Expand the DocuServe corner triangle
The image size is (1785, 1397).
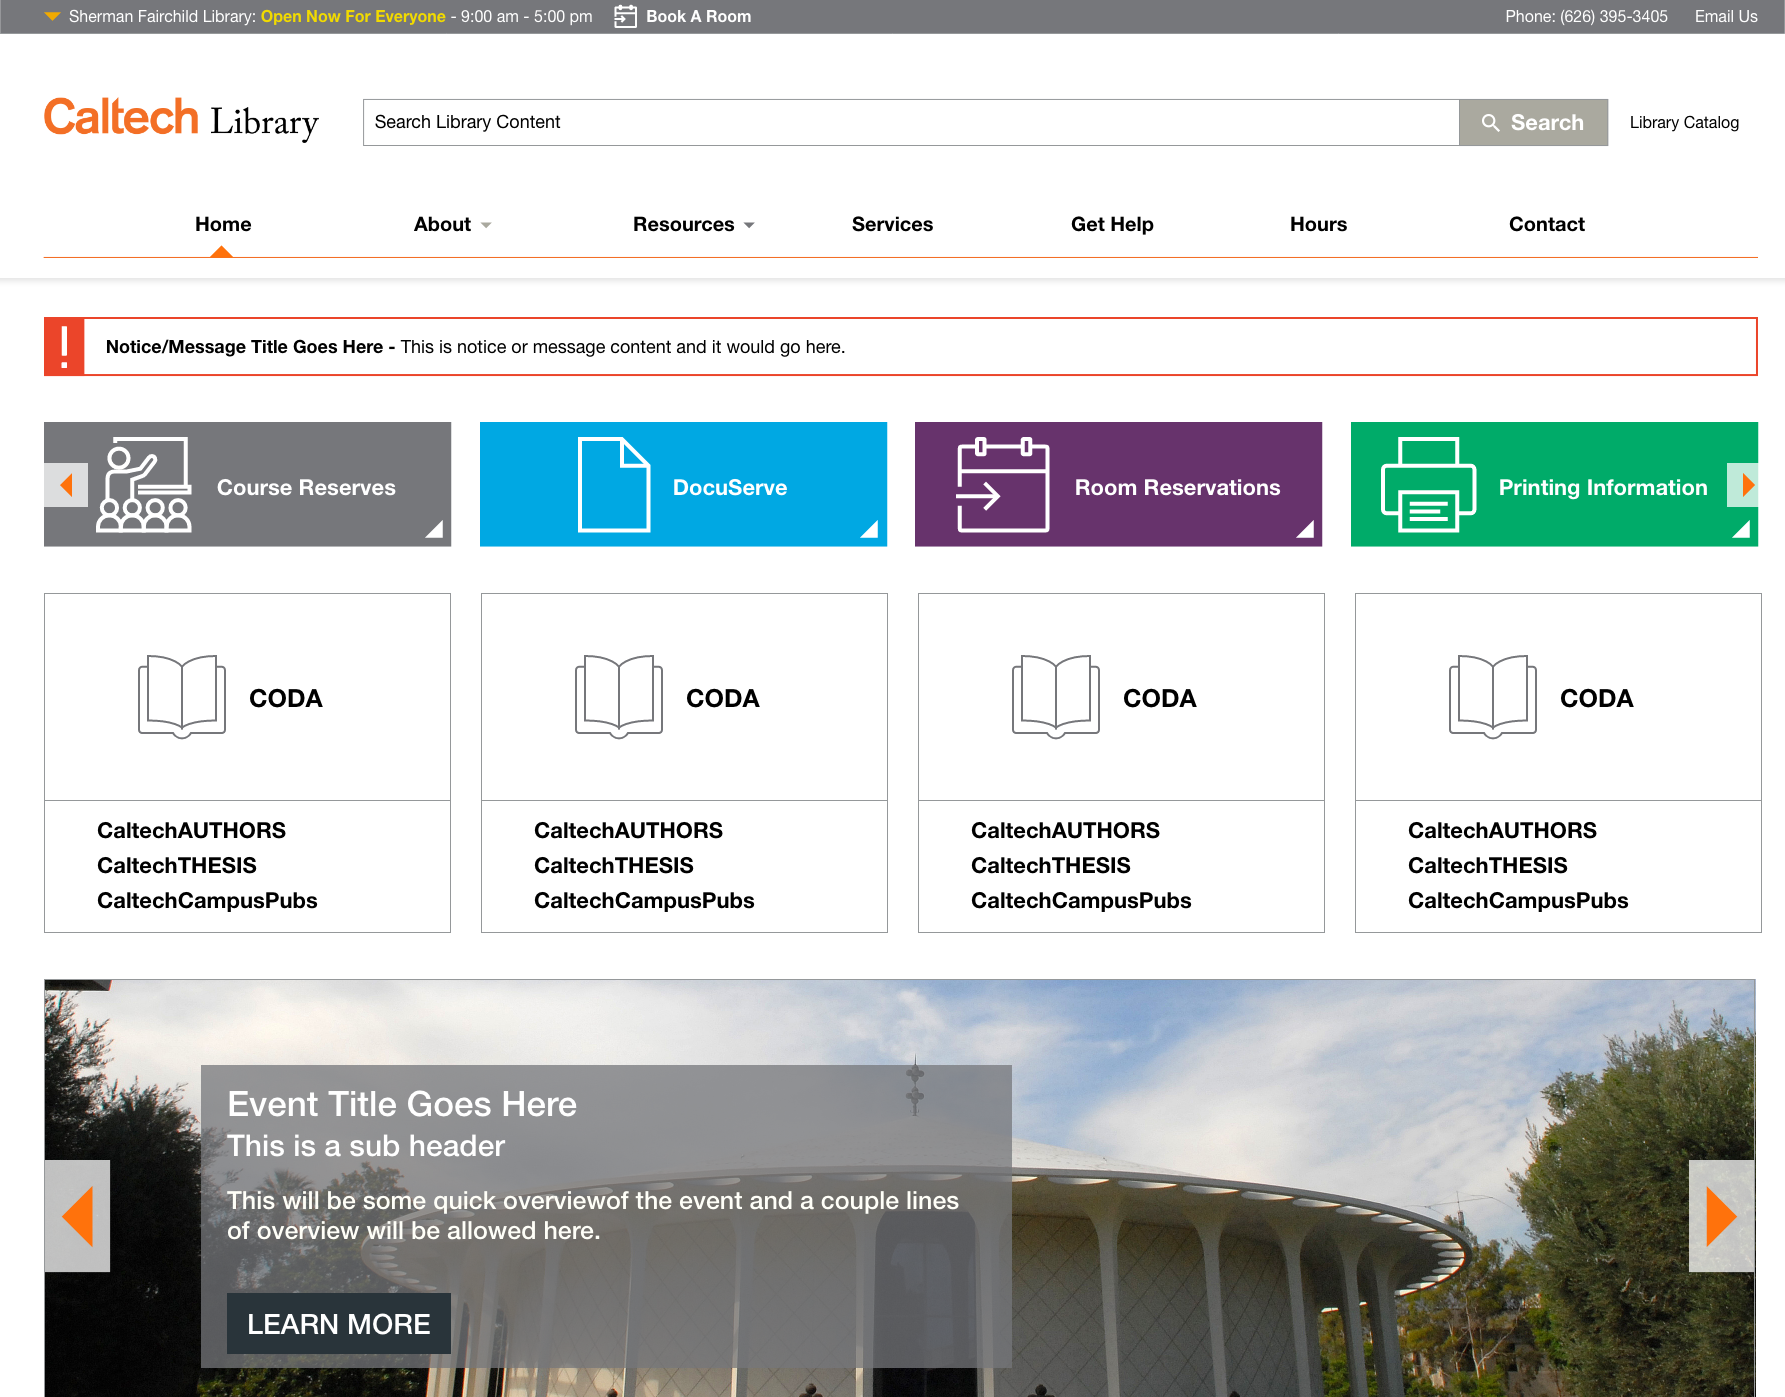pyautogui.click(x=869, y=529)
